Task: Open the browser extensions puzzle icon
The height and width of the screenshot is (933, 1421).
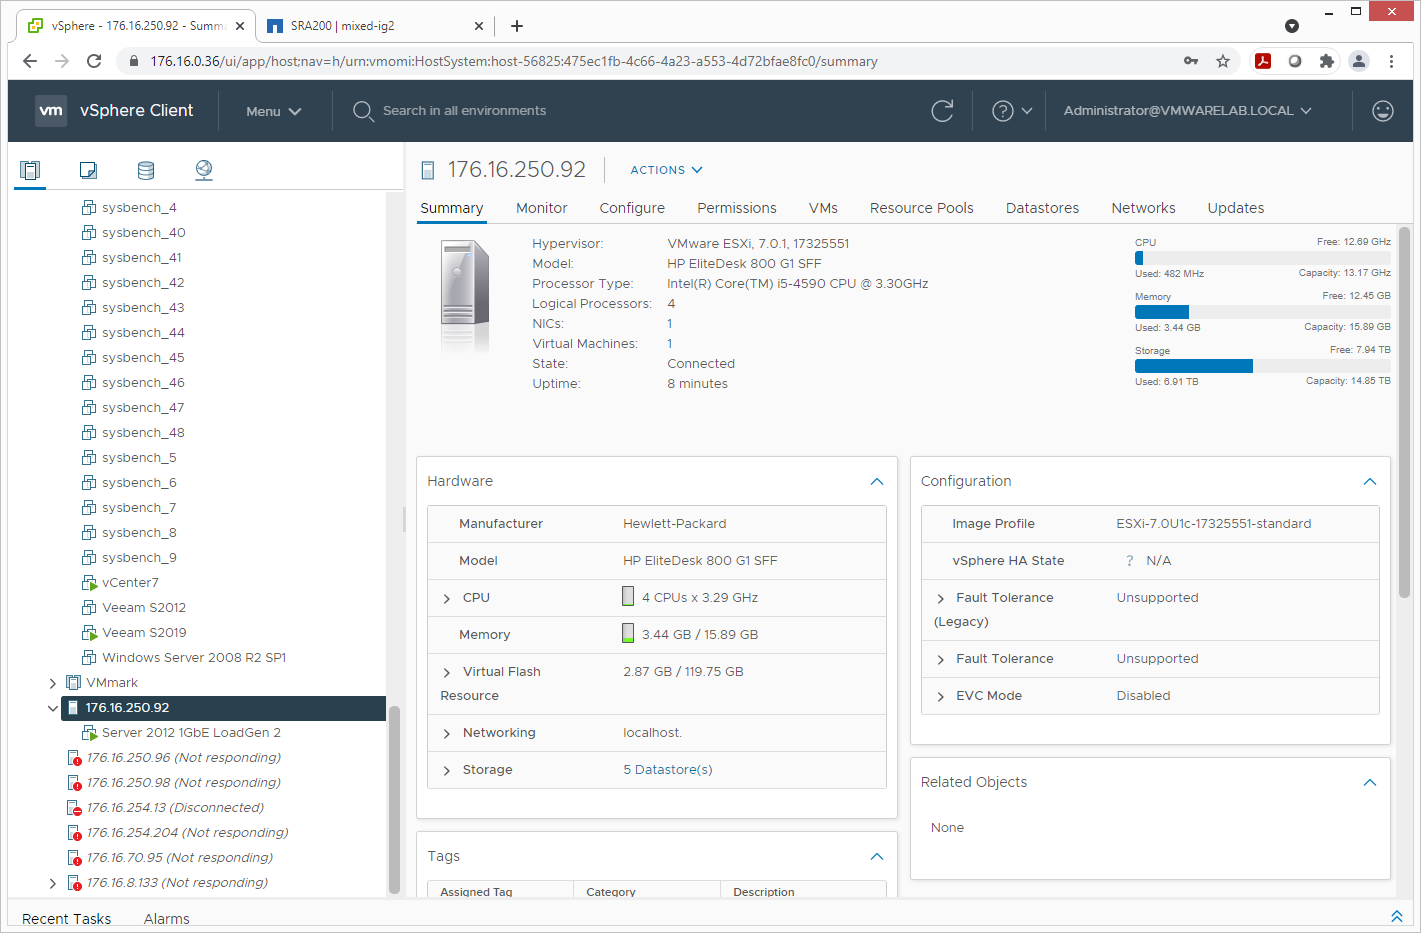Action: 1327,61
